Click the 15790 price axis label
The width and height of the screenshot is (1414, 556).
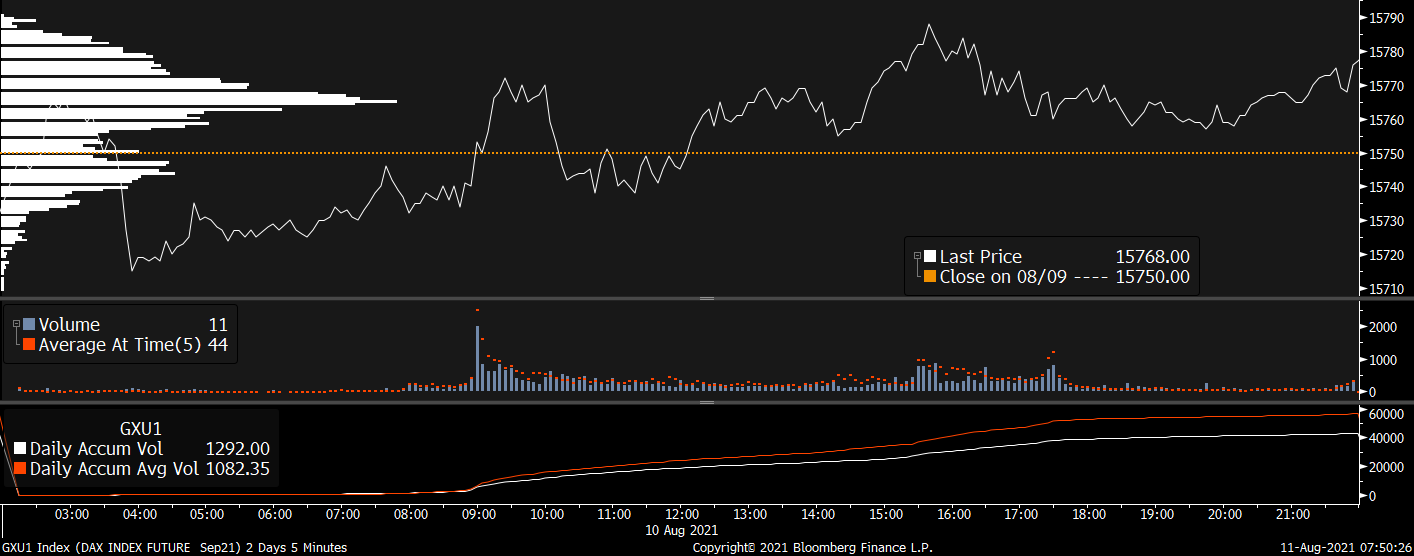pyautogui.click(x=1387, y=18)
